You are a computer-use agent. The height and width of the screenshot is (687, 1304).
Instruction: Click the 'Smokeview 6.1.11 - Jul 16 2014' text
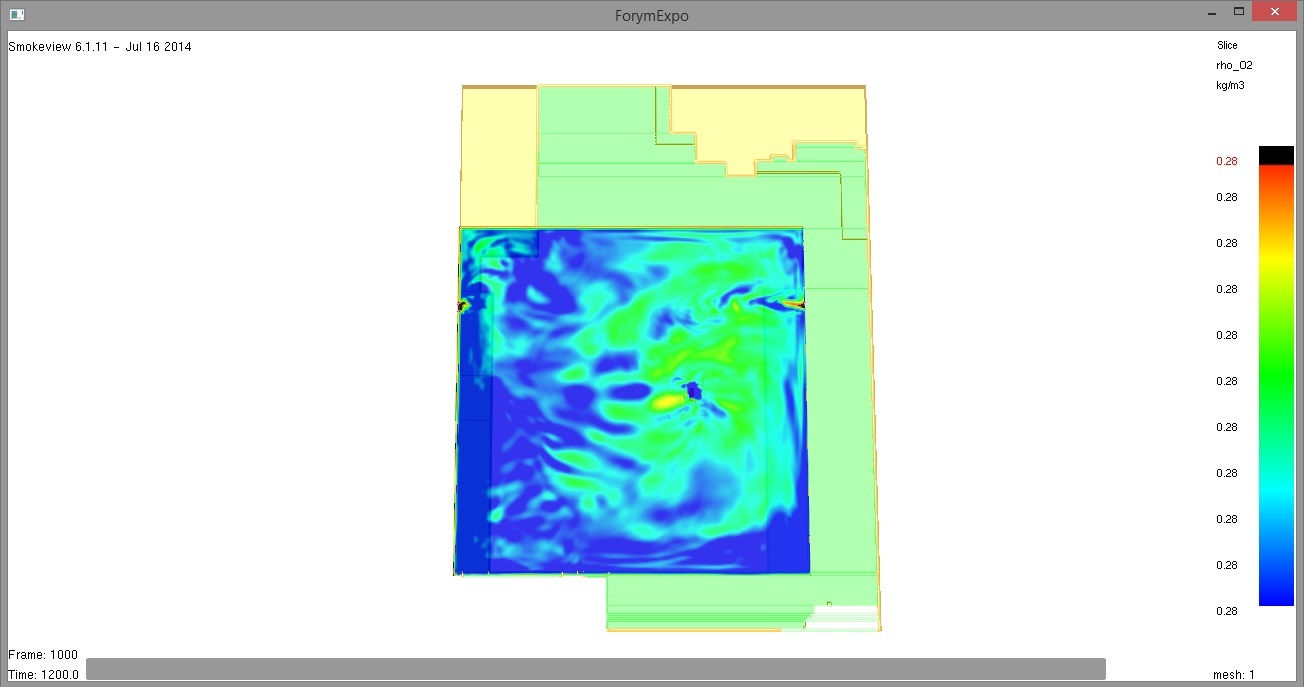click(x=100, y=47)
